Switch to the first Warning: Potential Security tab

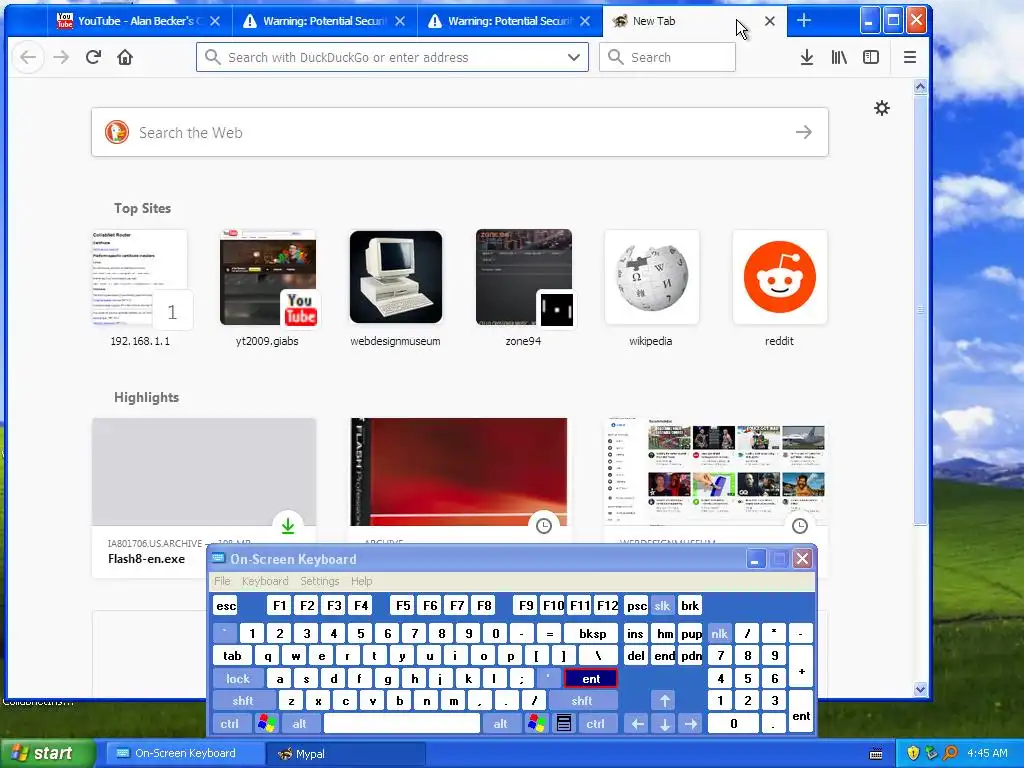324,21
